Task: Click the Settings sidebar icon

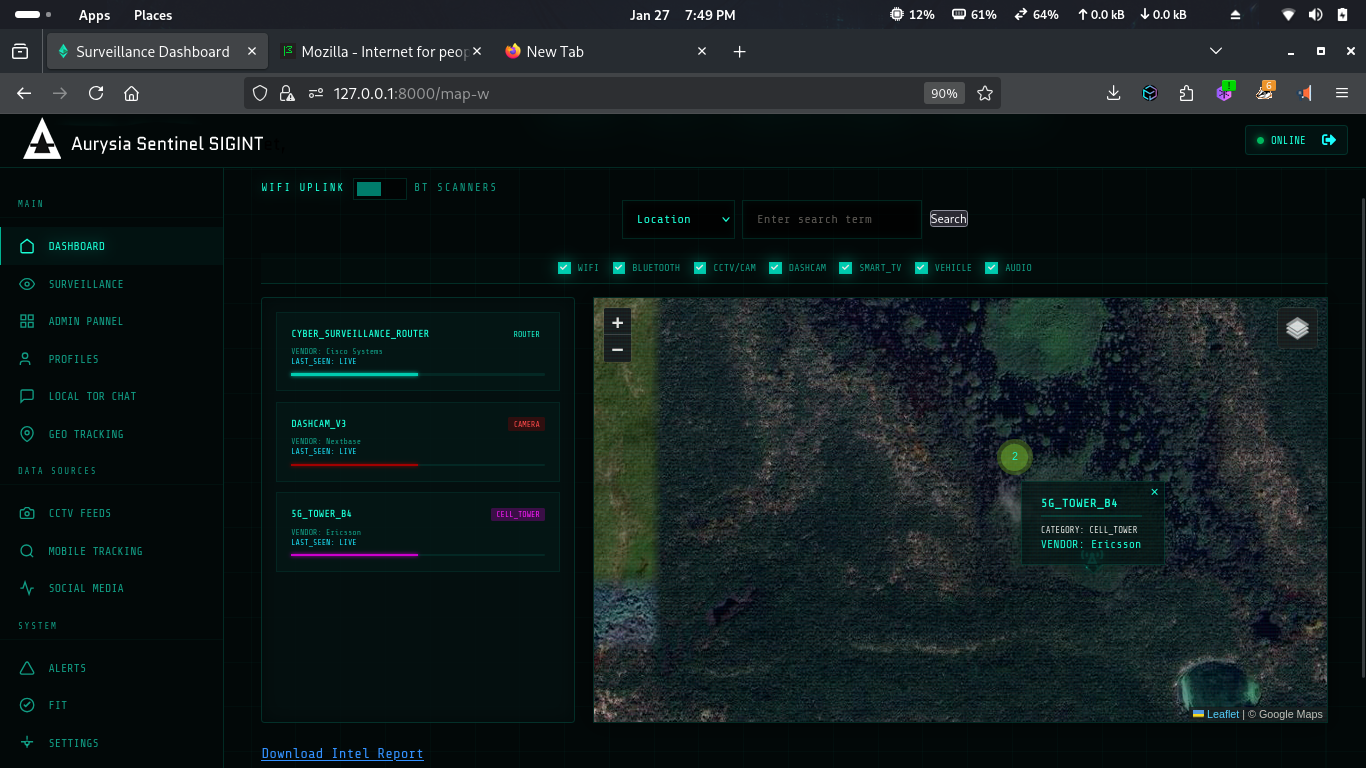Action: tap(27, 743)
